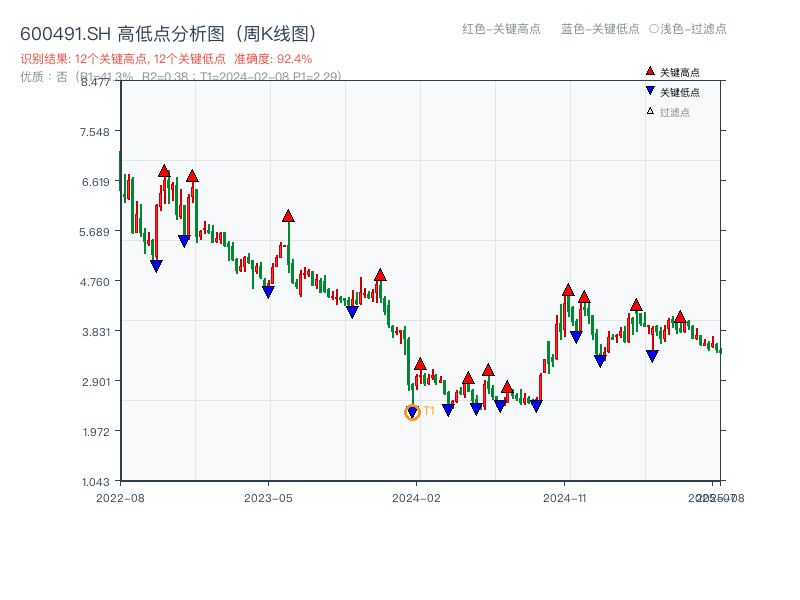Screen dimensions: 800x600
Task: Click the x-axis date 2023-05
Action: tap(268, 498)
